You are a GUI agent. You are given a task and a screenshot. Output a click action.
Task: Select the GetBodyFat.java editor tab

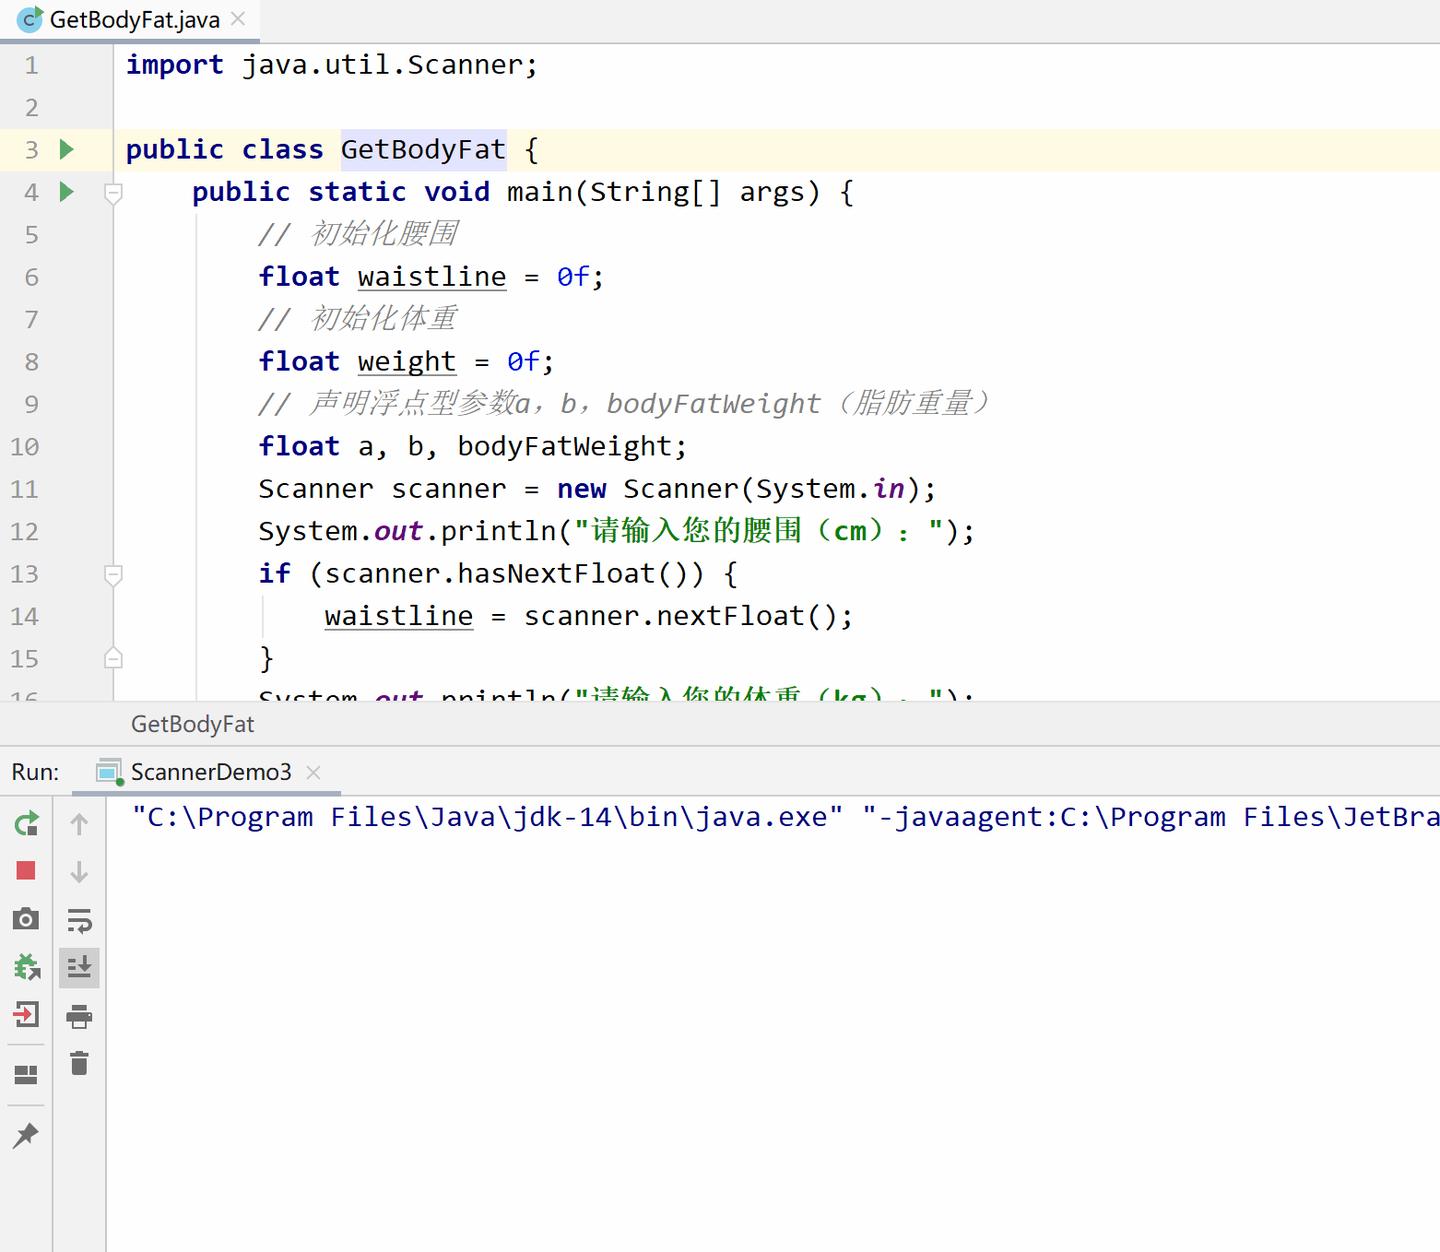130,18
